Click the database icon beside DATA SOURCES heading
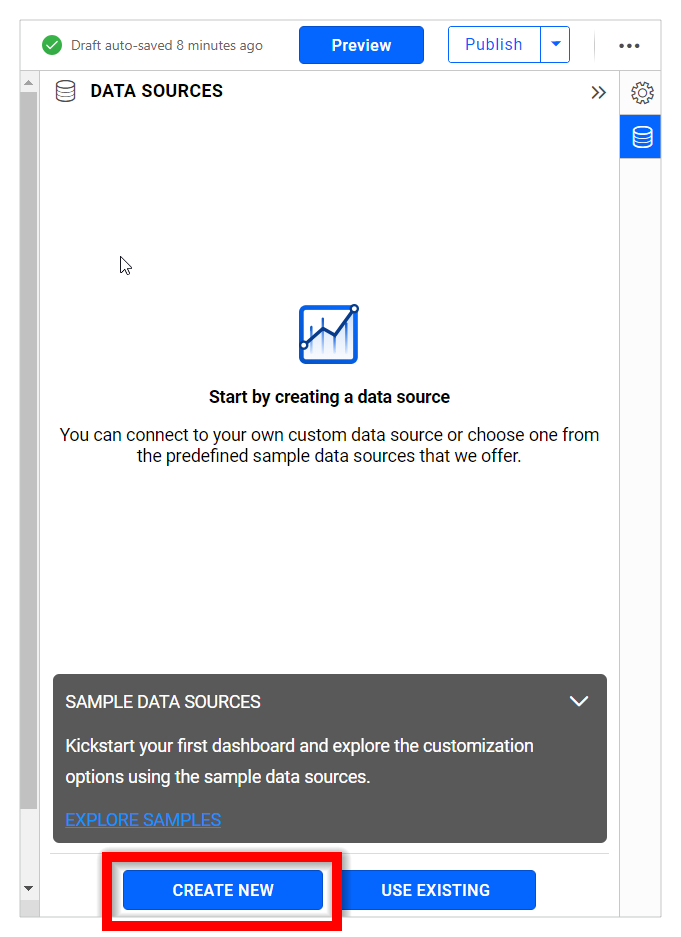 click(x=65, y=91)
